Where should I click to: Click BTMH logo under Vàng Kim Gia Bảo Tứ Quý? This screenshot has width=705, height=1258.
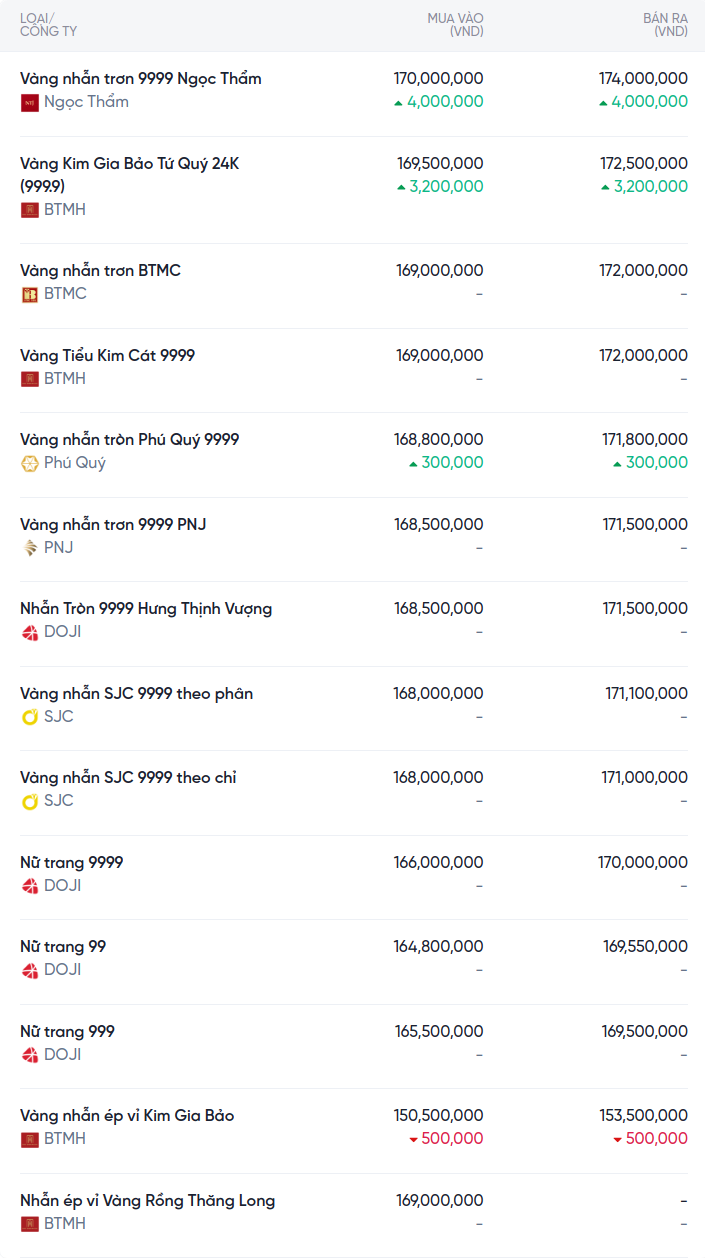(x=30, y=210)
